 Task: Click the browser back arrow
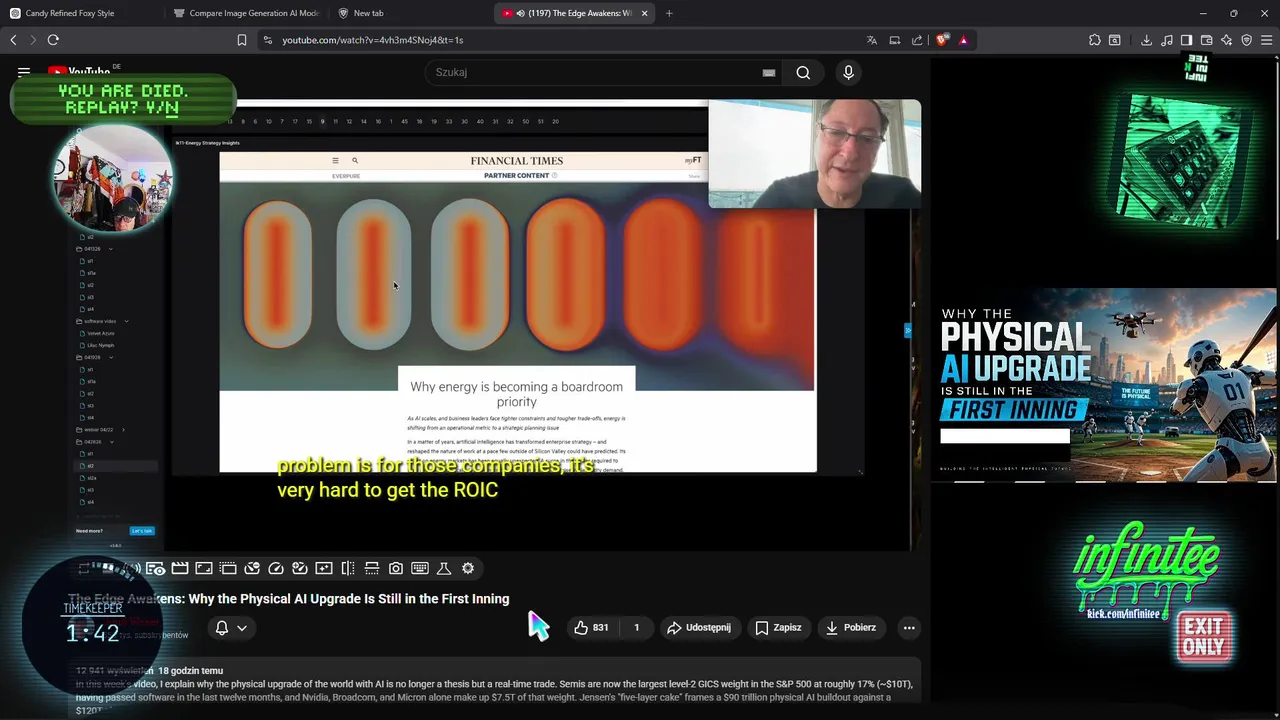pyautogui.click(x=13, y=40)
